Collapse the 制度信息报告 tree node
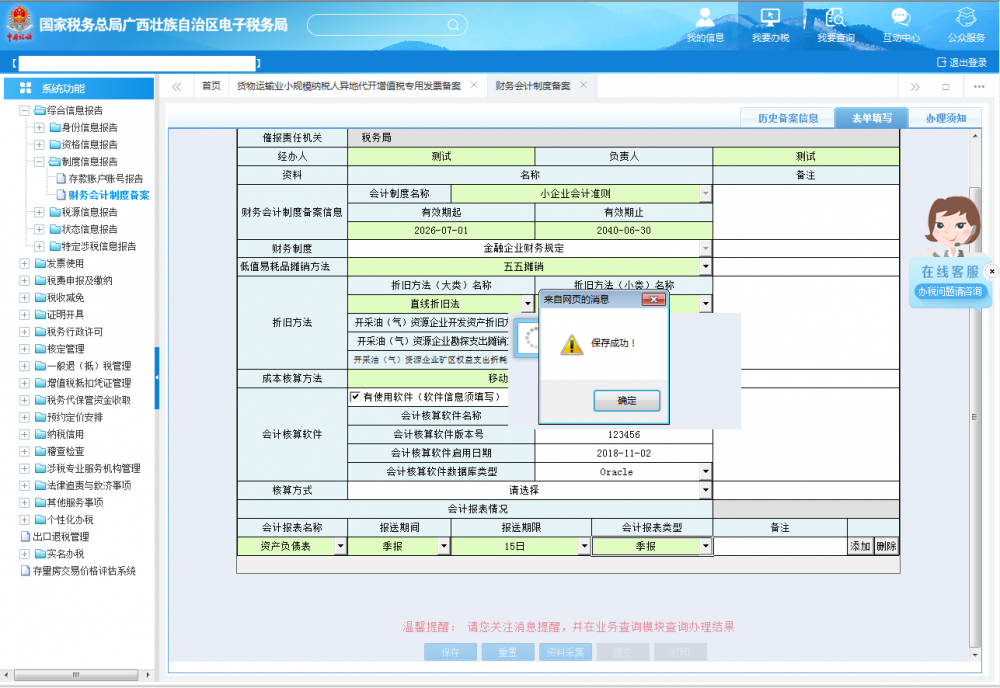This screenshot has height=688, width=1000. 39,161
